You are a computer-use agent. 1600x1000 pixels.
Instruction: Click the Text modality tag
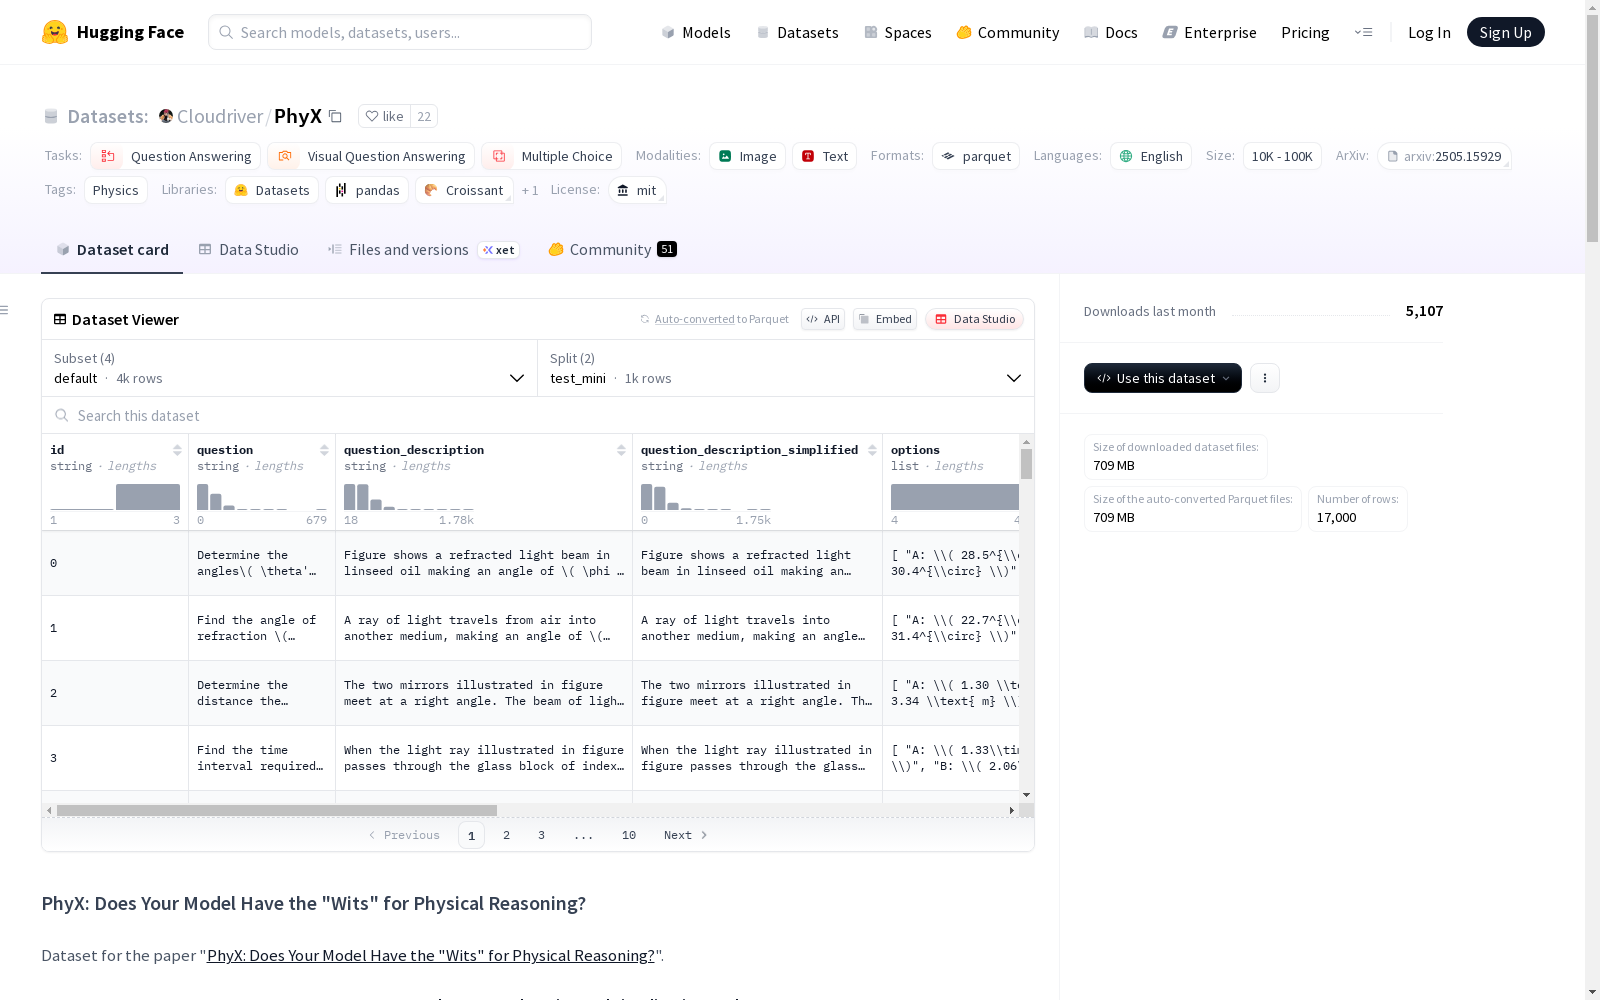pyautogui.click(x=824, y=156)
